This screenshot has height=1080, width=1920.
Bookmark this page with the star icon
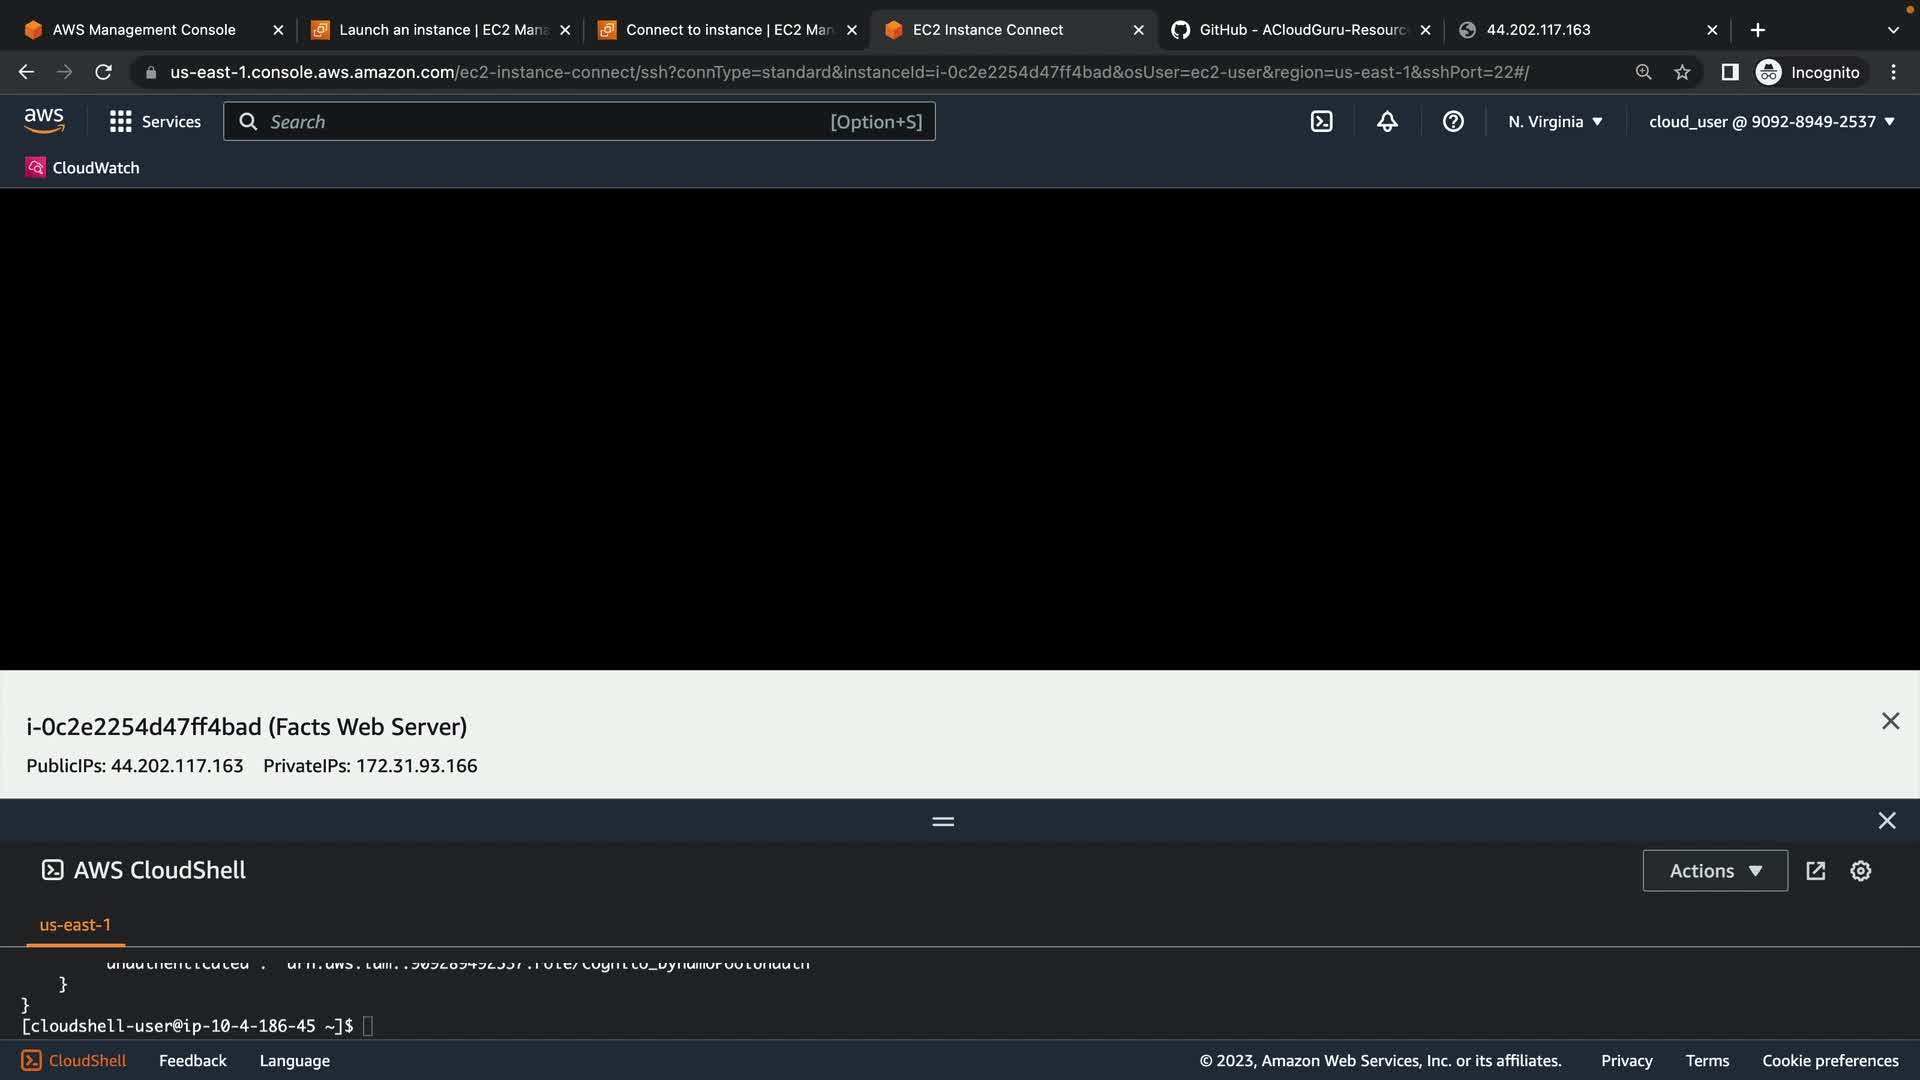click(1682, 72)
